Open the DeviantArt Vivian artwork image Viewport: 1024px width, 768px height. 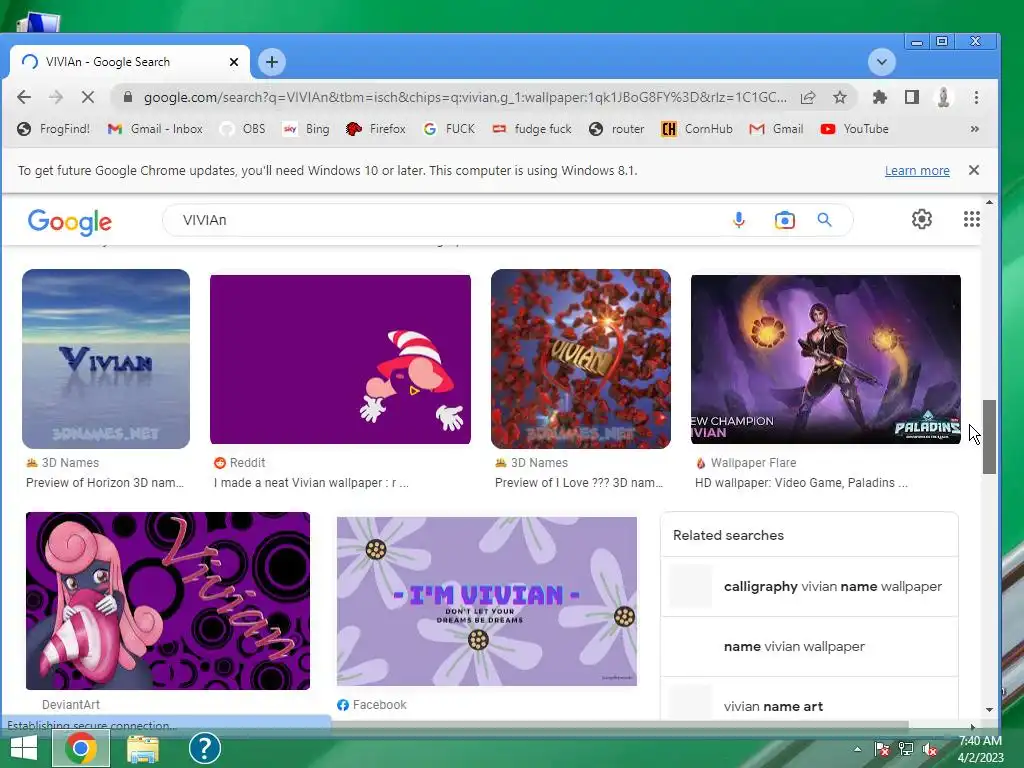click(x=168, y=601)
